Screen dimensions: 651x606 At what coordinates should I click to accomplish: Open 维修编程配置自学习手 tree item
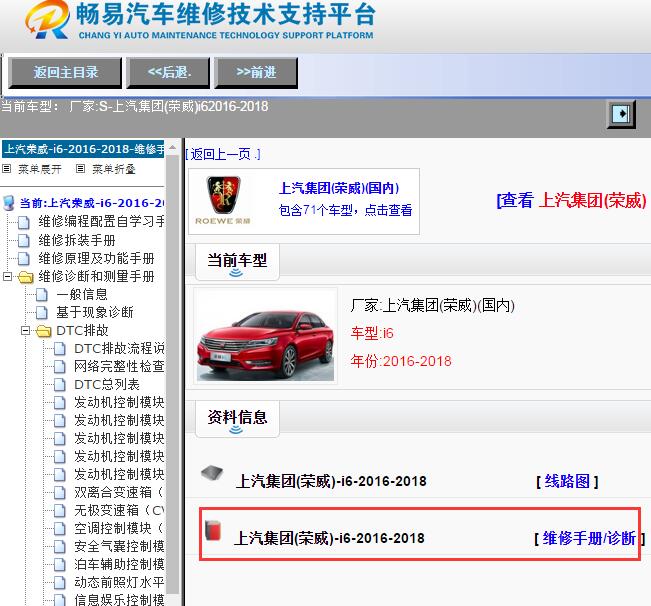click(x=101, y=222)
